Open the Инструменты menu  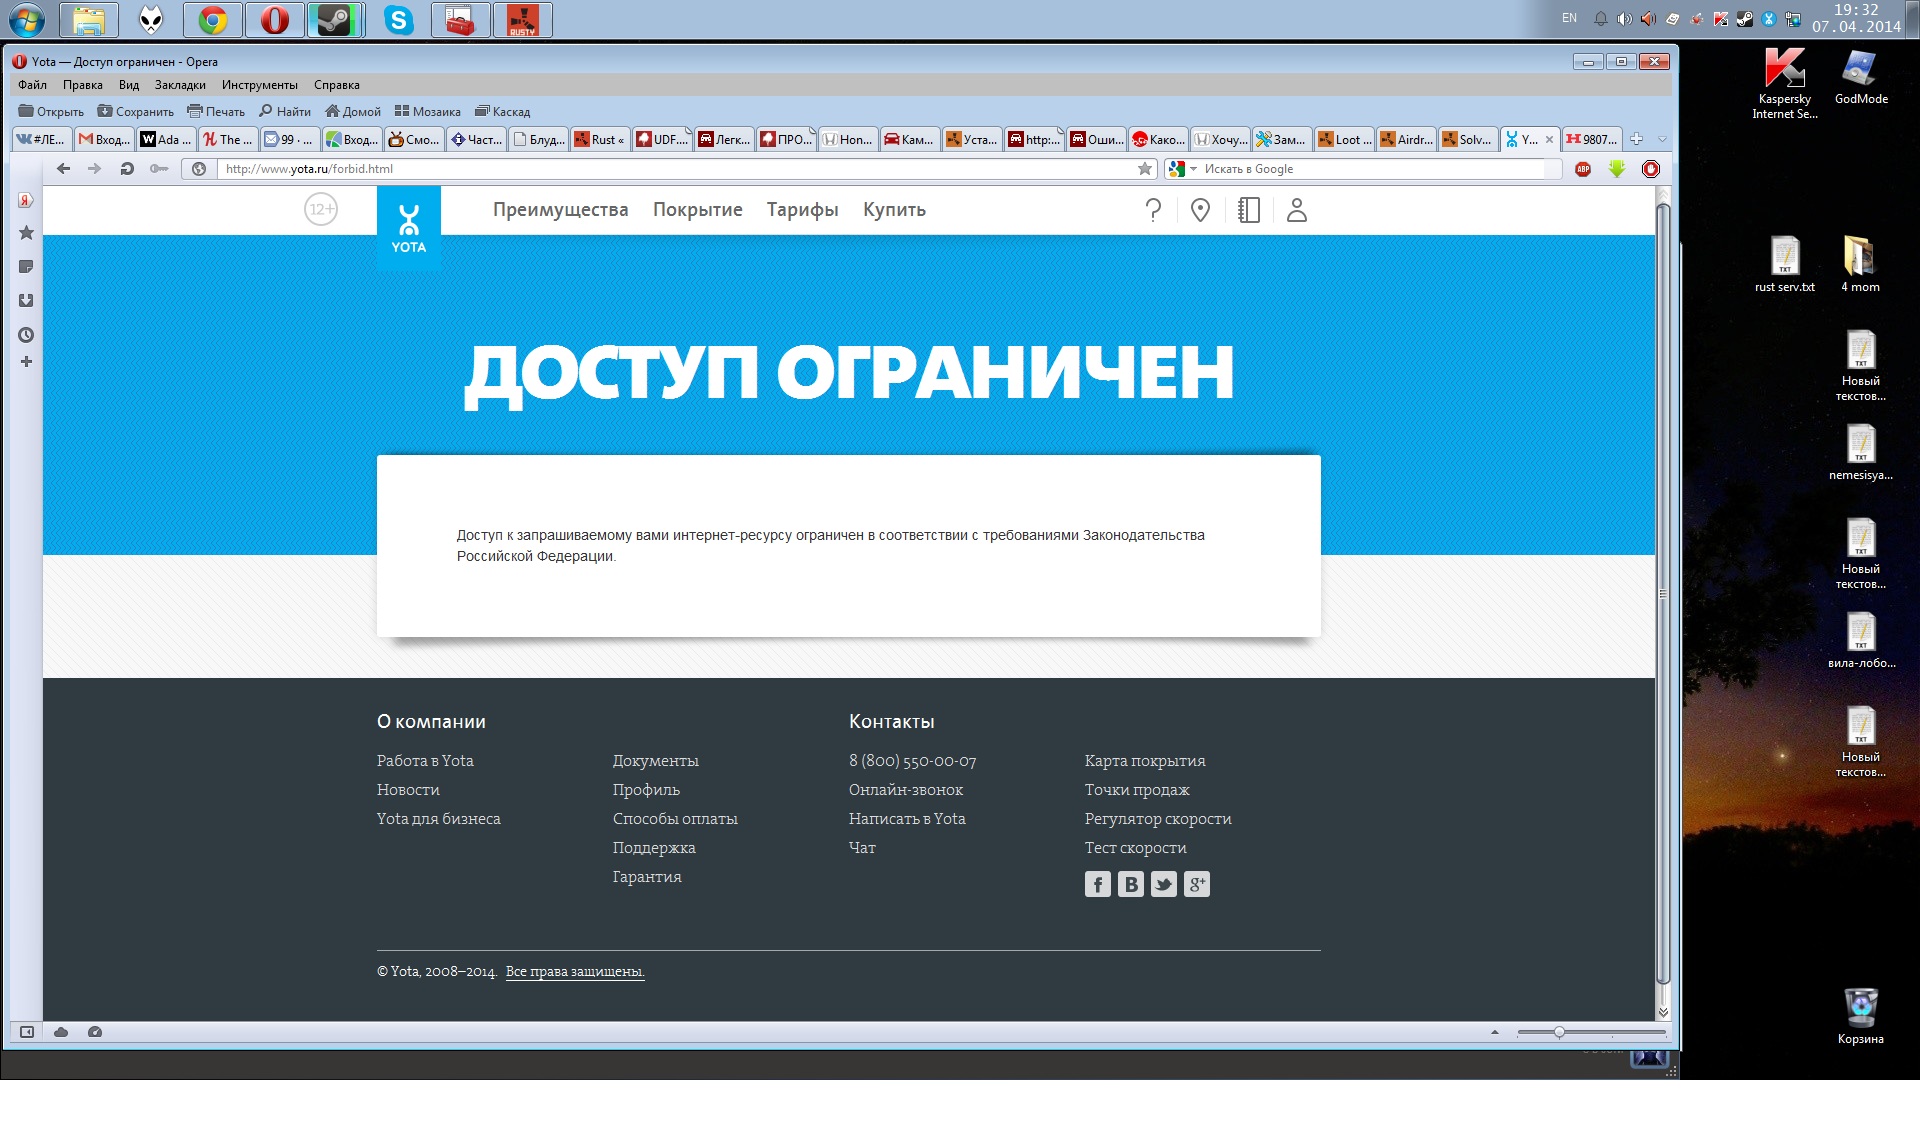tap(260, 85)
